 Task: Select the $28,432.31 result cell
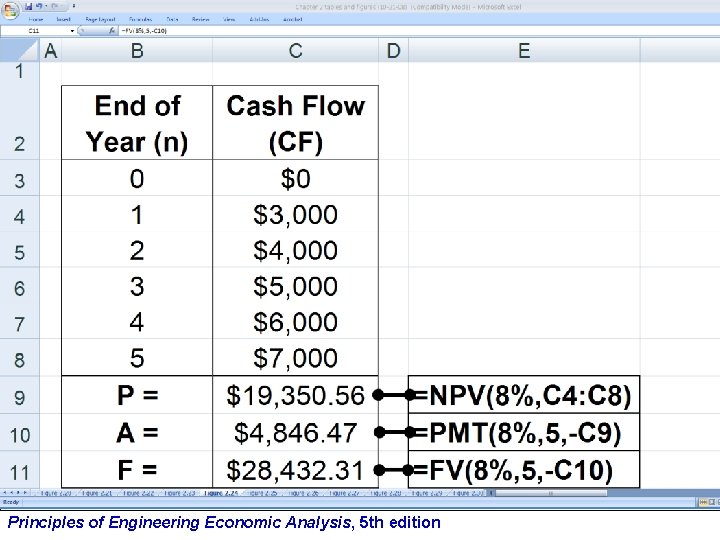click(x=295, y=470)
